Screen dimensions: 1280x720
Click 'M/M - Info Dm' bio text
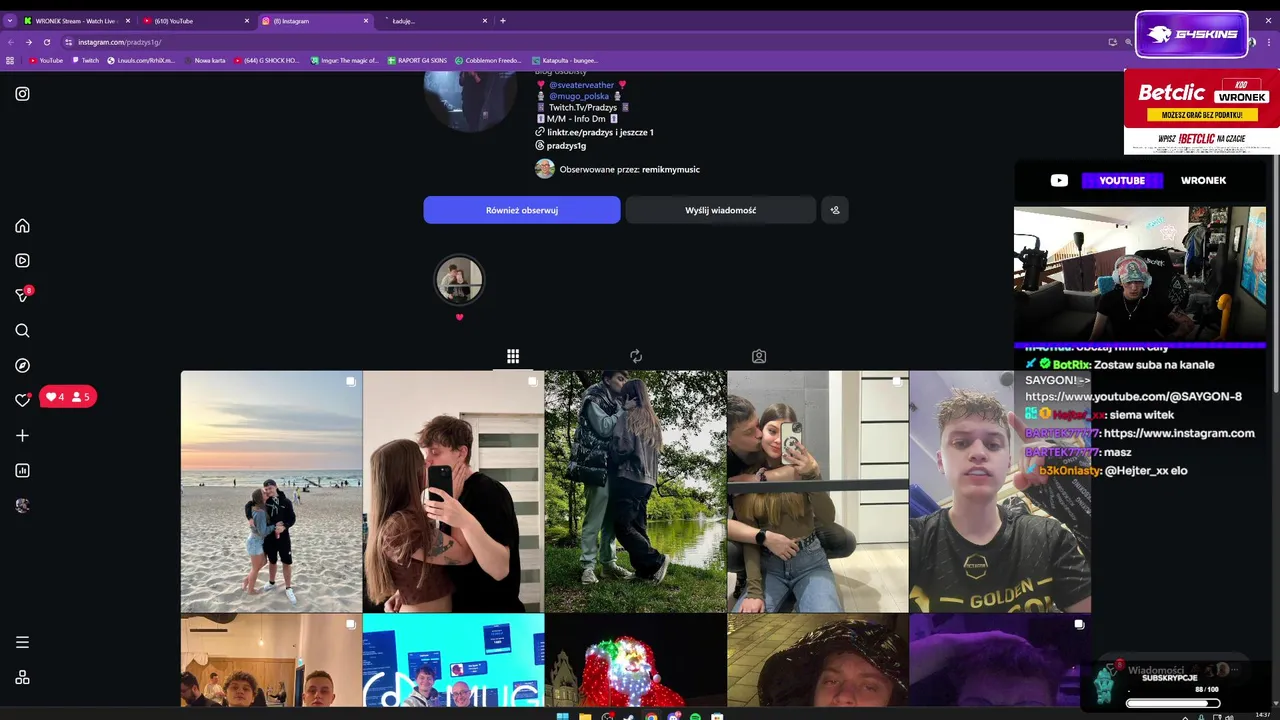click(577, 119)
